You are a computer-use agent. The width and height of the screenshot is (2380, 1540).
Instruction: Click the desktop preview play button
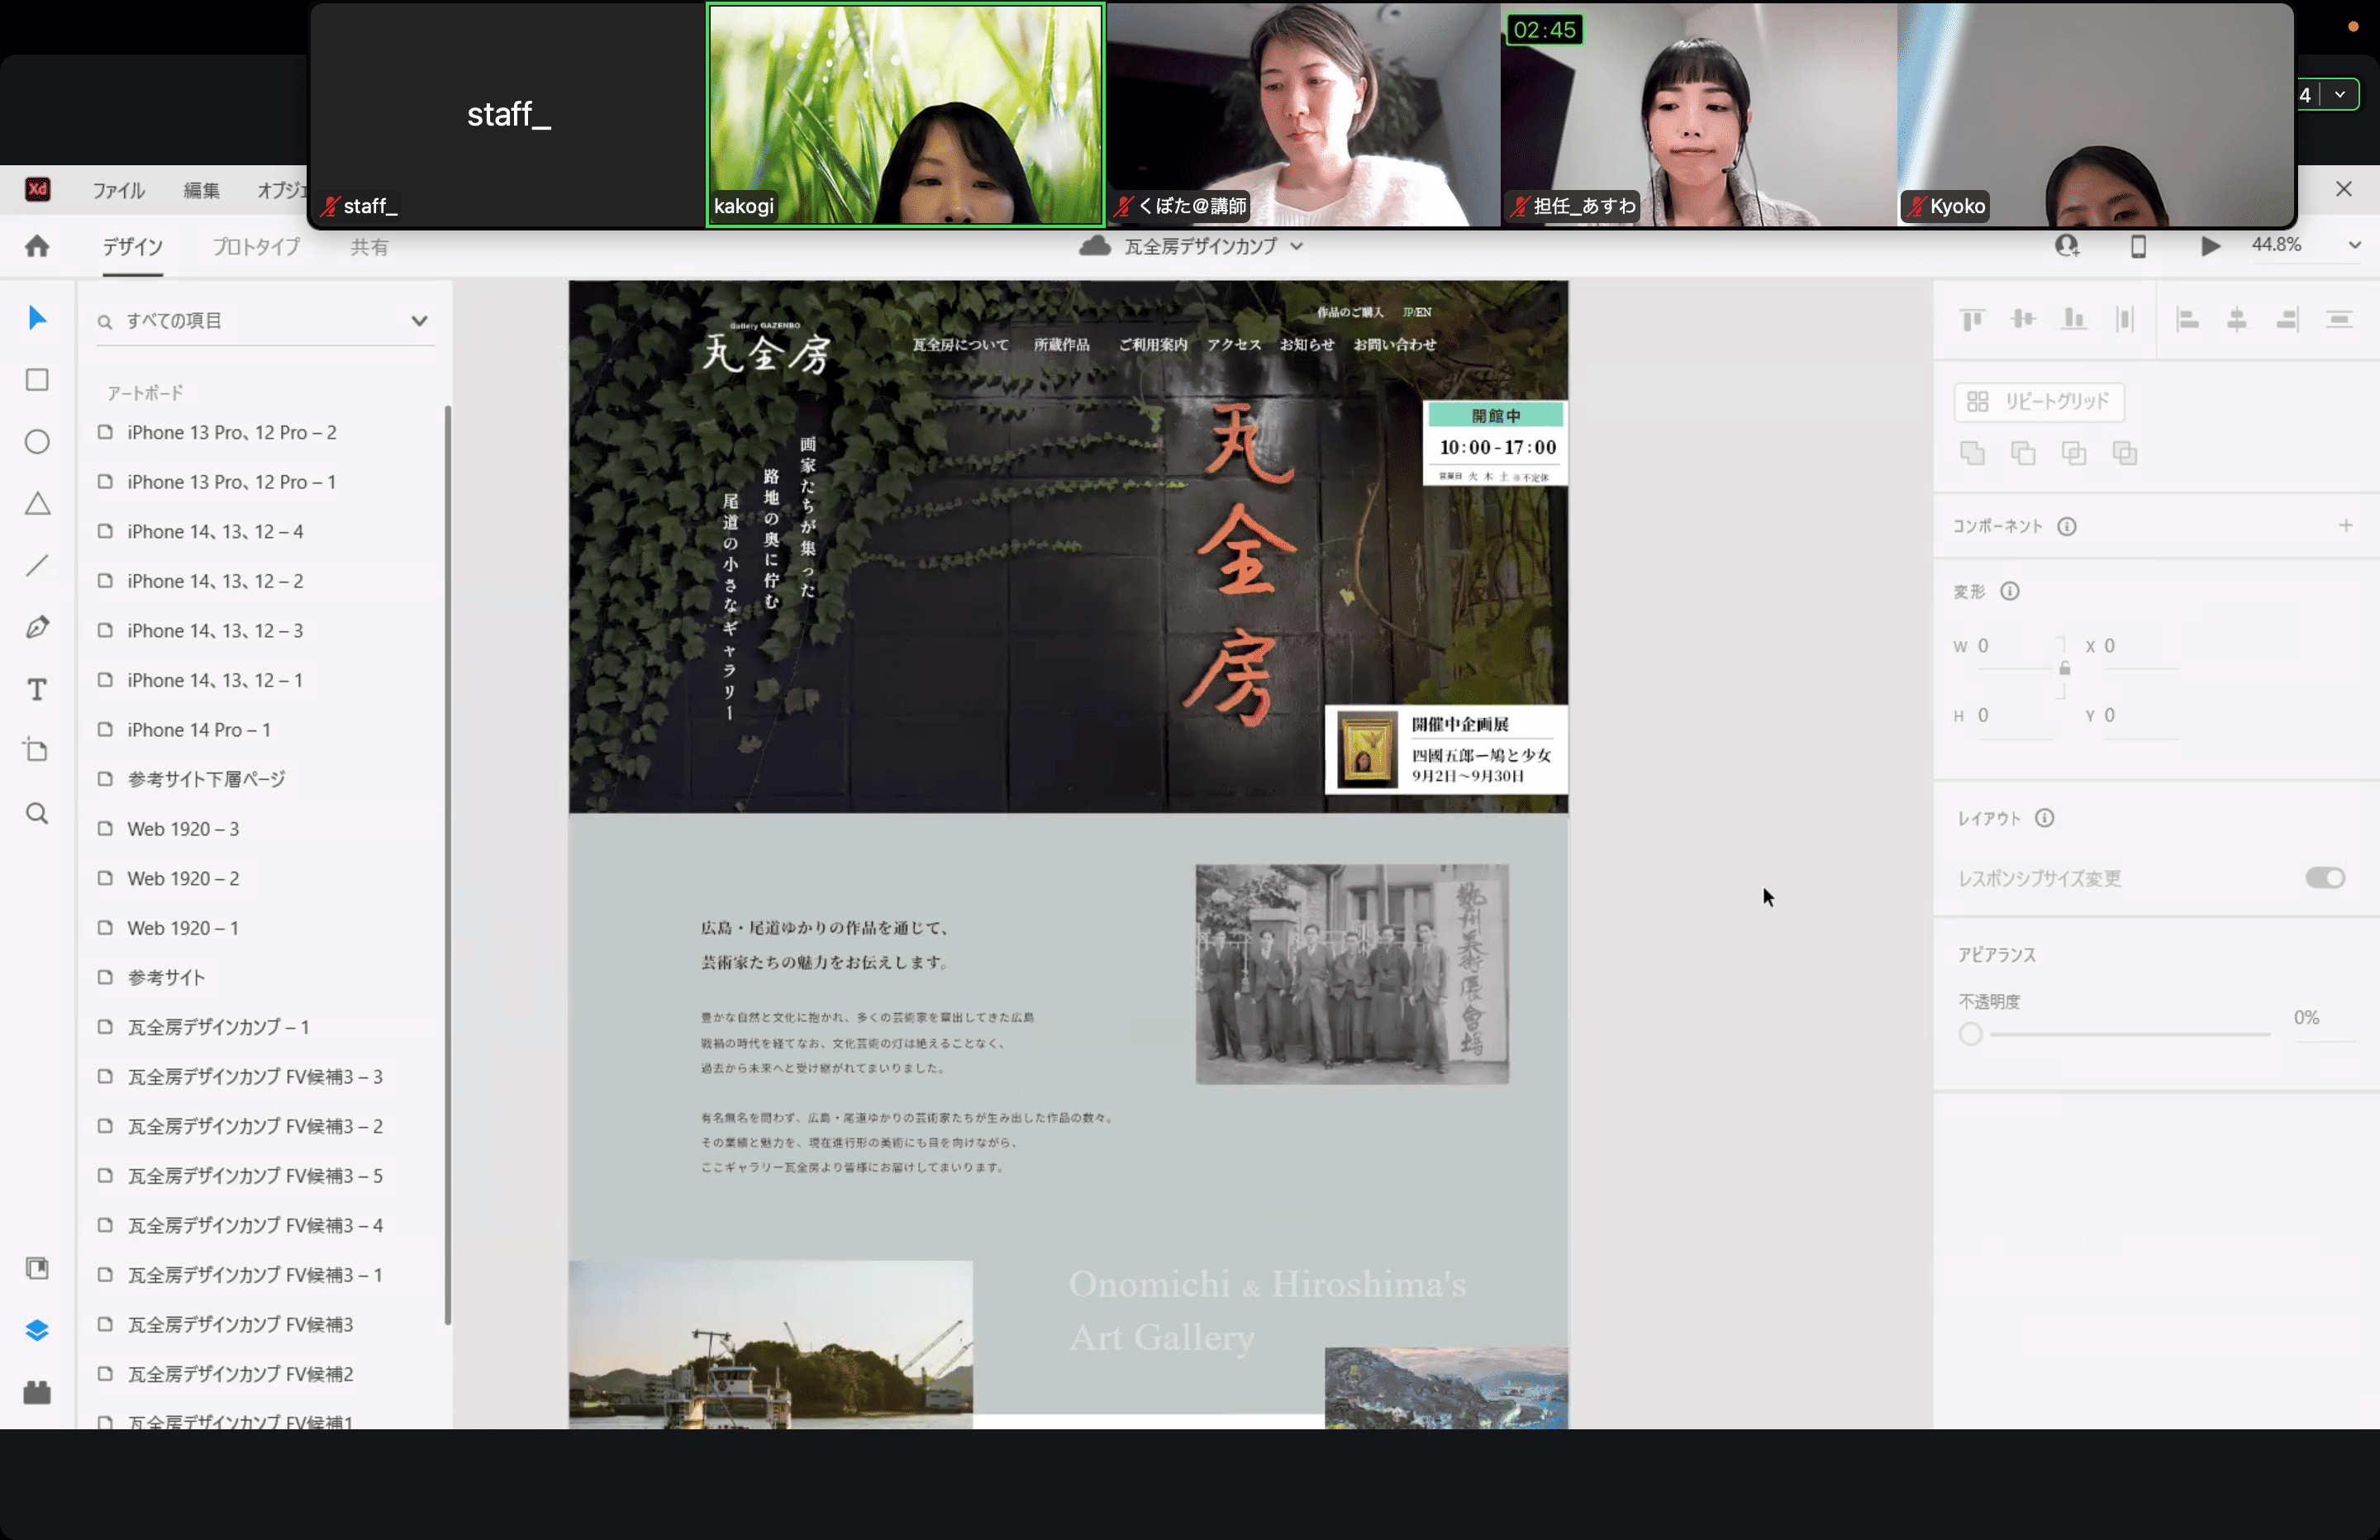(x=2210, y=246)
